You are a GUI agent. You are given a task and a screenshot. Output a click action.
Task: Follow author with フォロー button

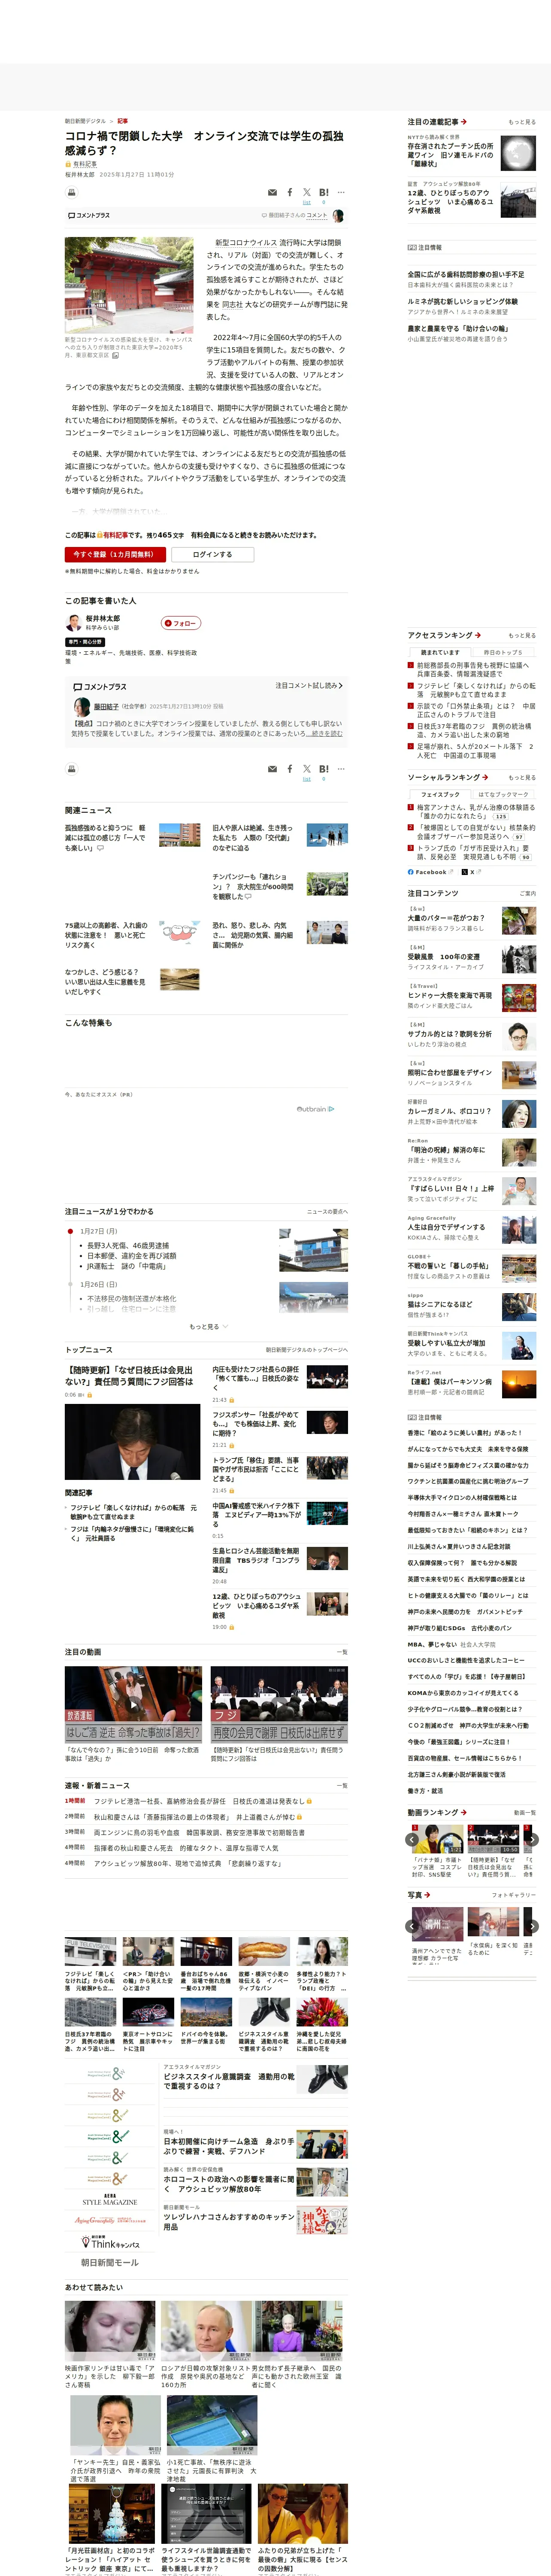click(x=181, y=623)
